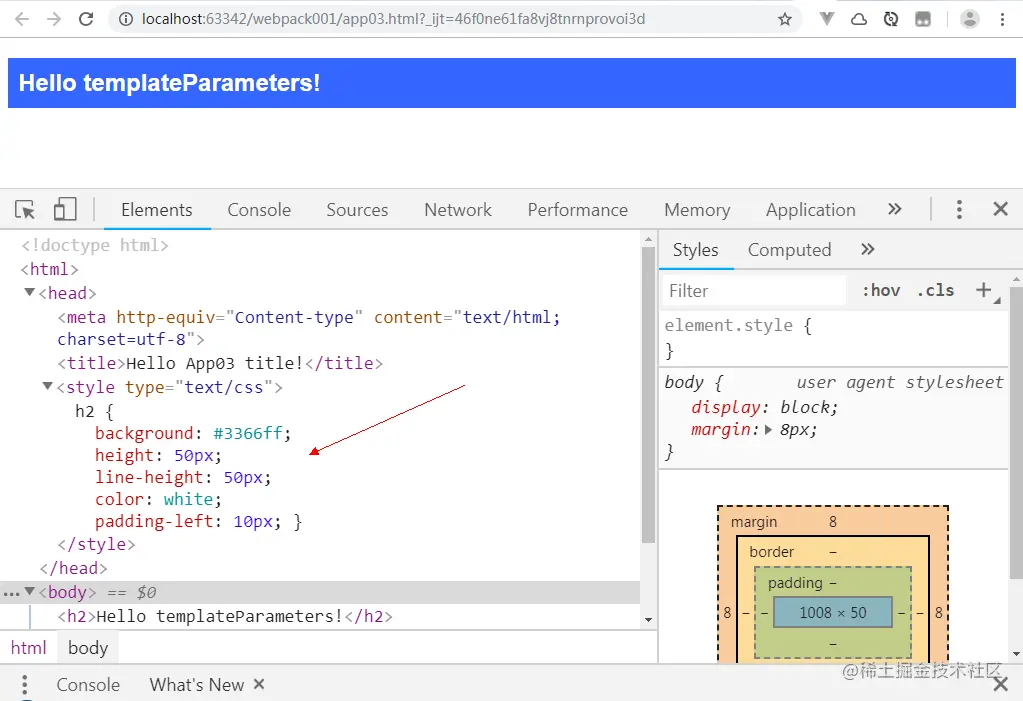The height and width of the screenshot is (701, 1023).
Task: Show more sidebar panes chevron
Action: pyautogui.click(x=867, y=249)
